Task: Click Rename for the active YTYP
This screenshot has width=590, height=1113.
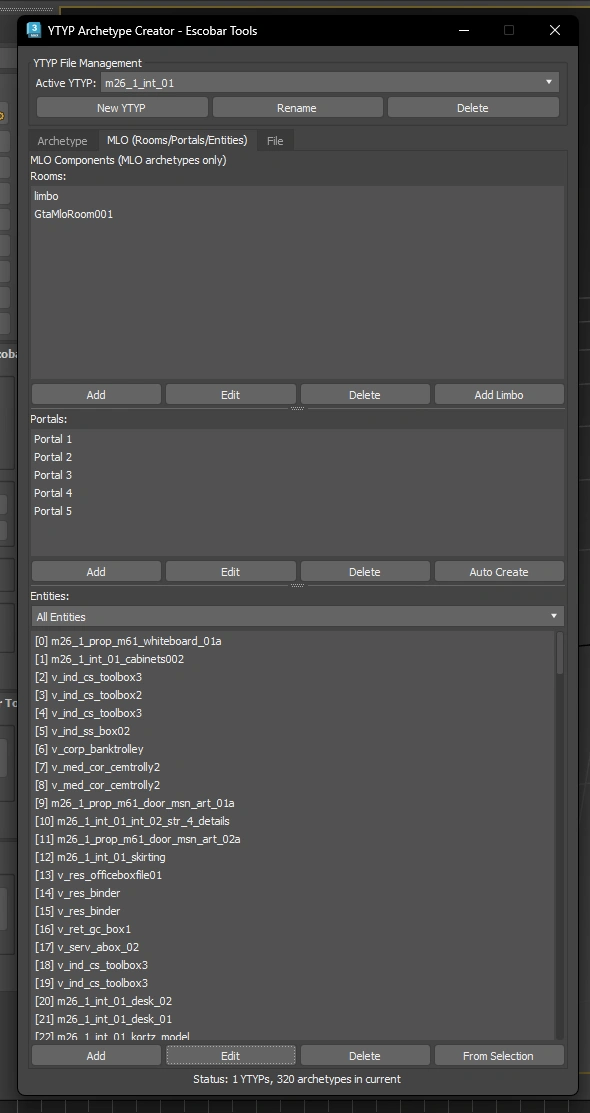Action: (x=297, y=108)
